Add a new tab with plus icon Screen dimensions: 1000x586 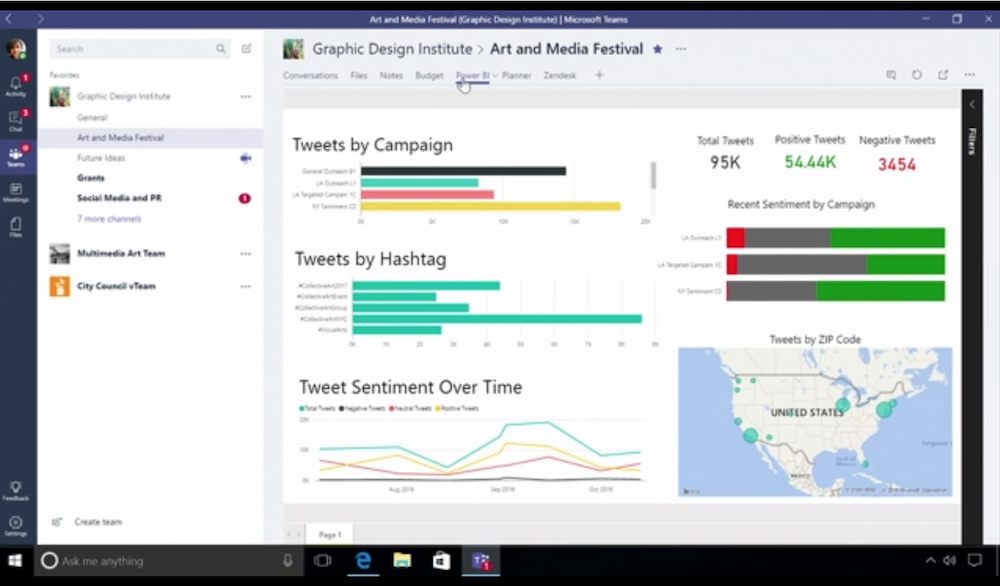tap(599, 75)
